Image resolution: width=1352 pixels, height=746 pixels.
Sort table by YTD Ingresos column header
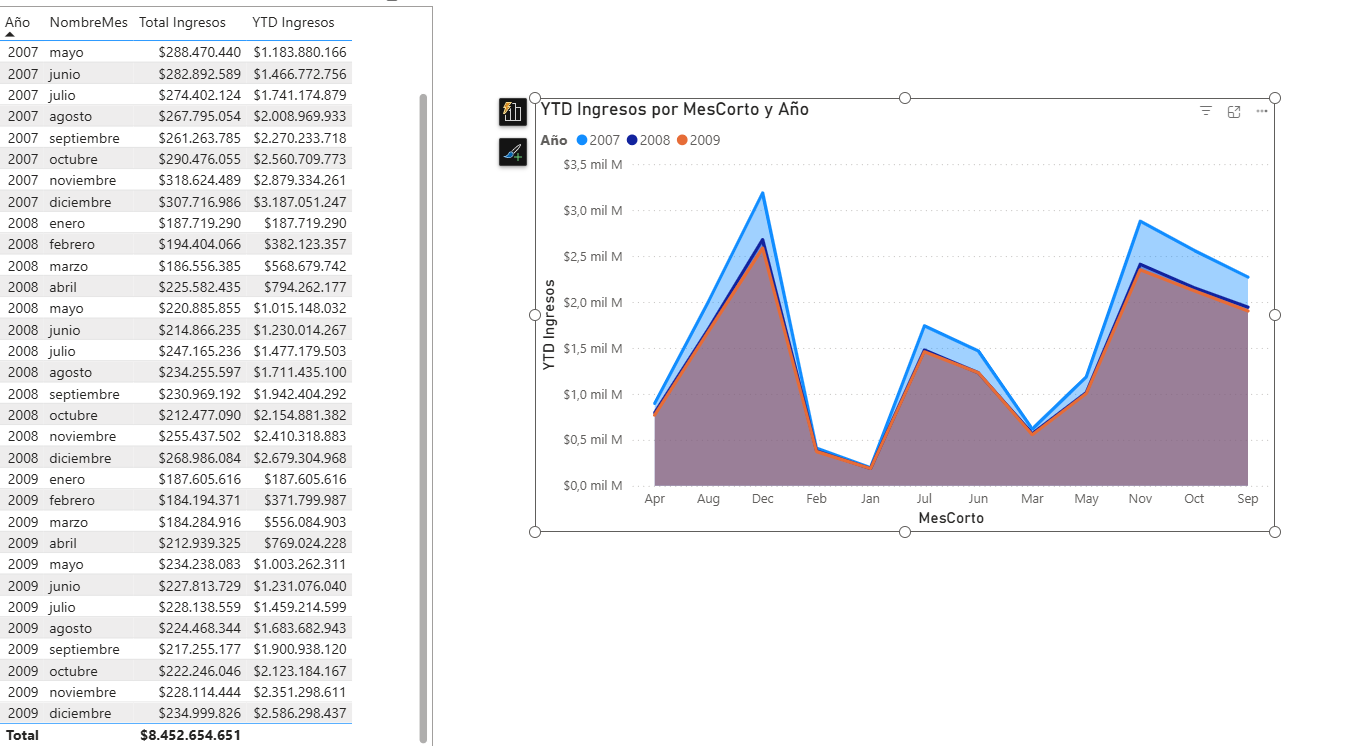pyautogui.click(x=293, y=22)
